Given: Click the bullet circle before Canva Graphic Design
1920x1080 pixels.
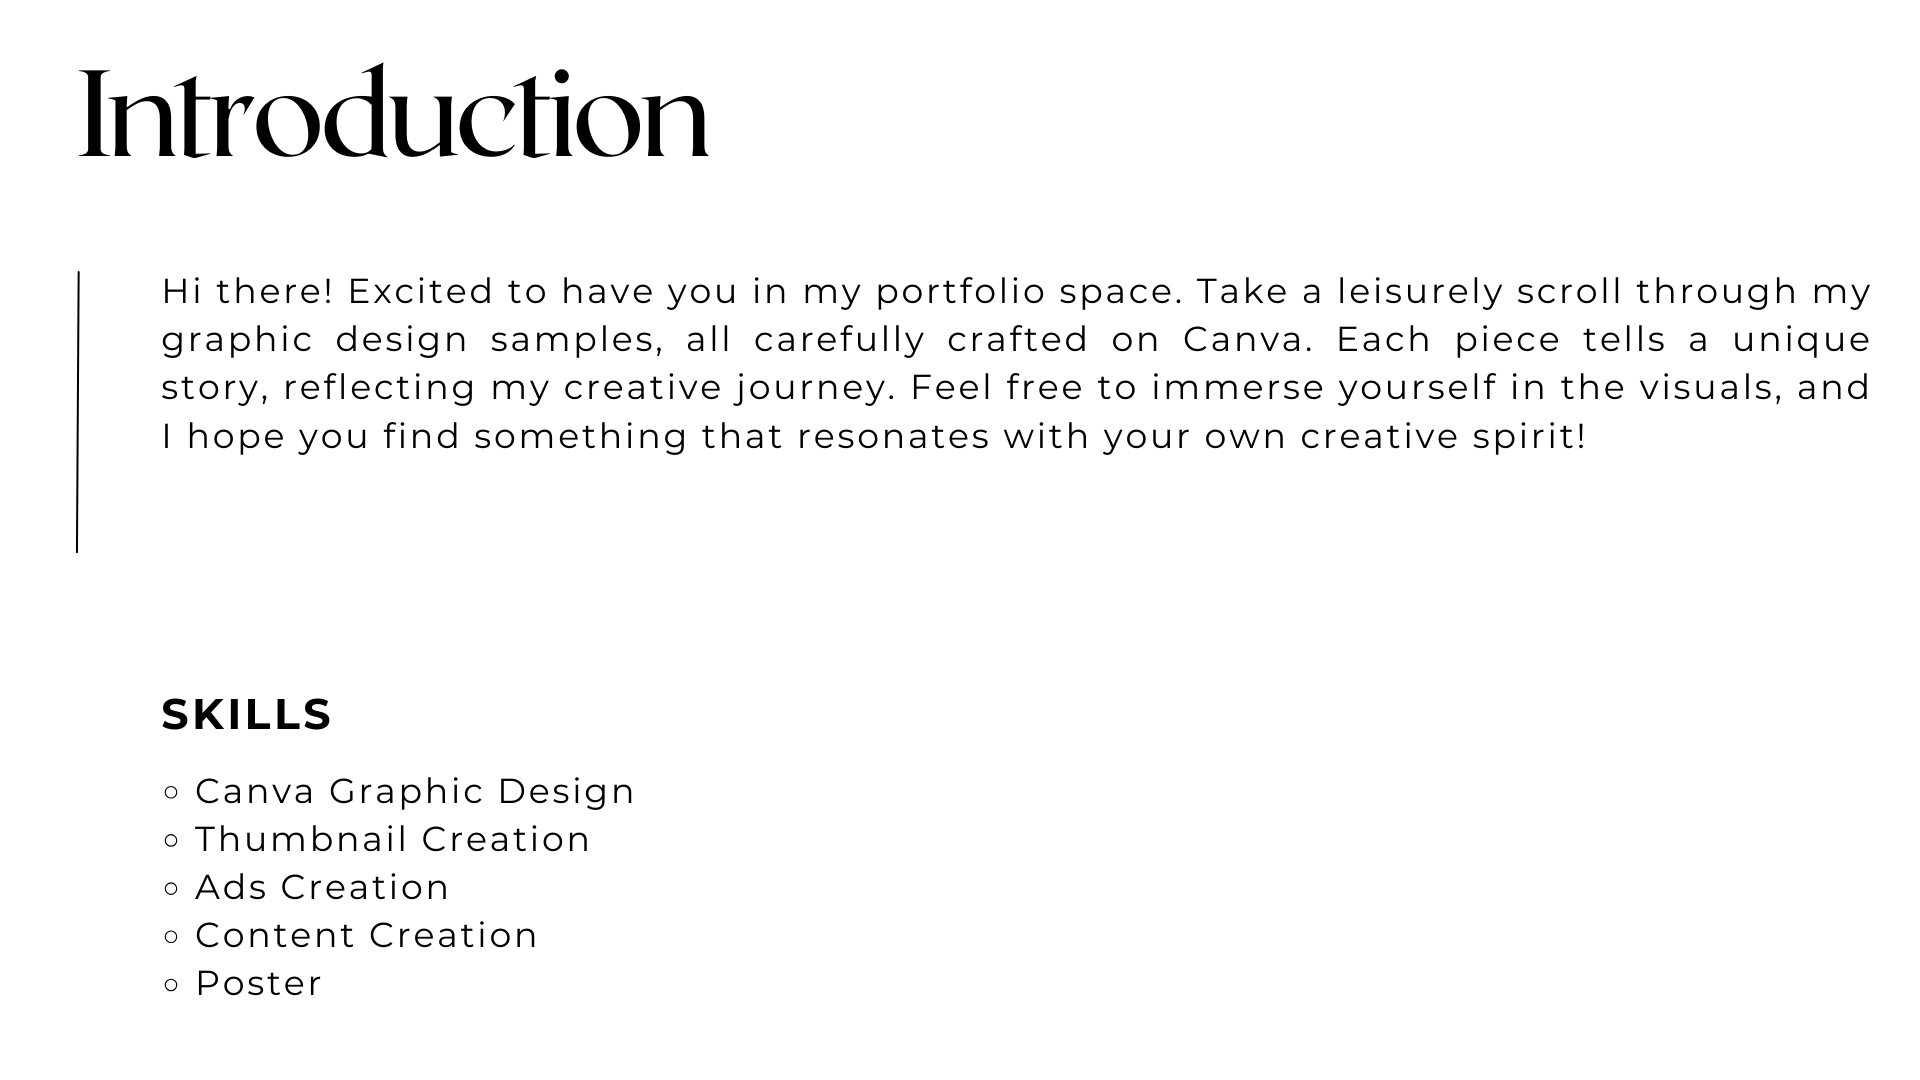Looking at the screenshot, I should click(x=171, y=792).
